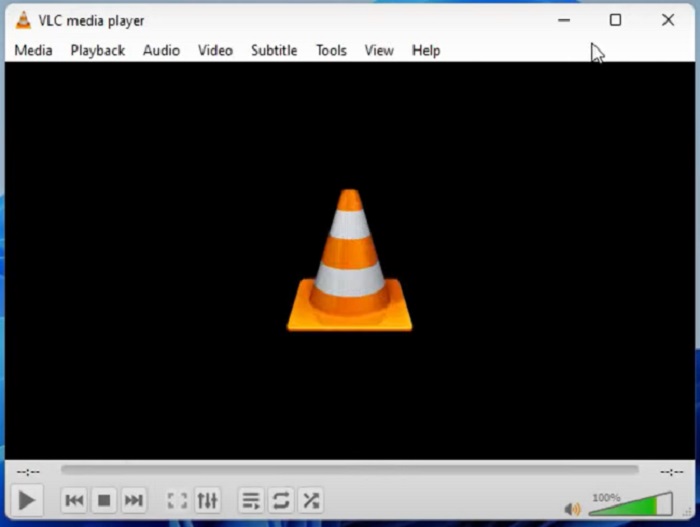This screenshot has height=527, width=700.
Task: Skip to next media track
Action: click(133, 500)
